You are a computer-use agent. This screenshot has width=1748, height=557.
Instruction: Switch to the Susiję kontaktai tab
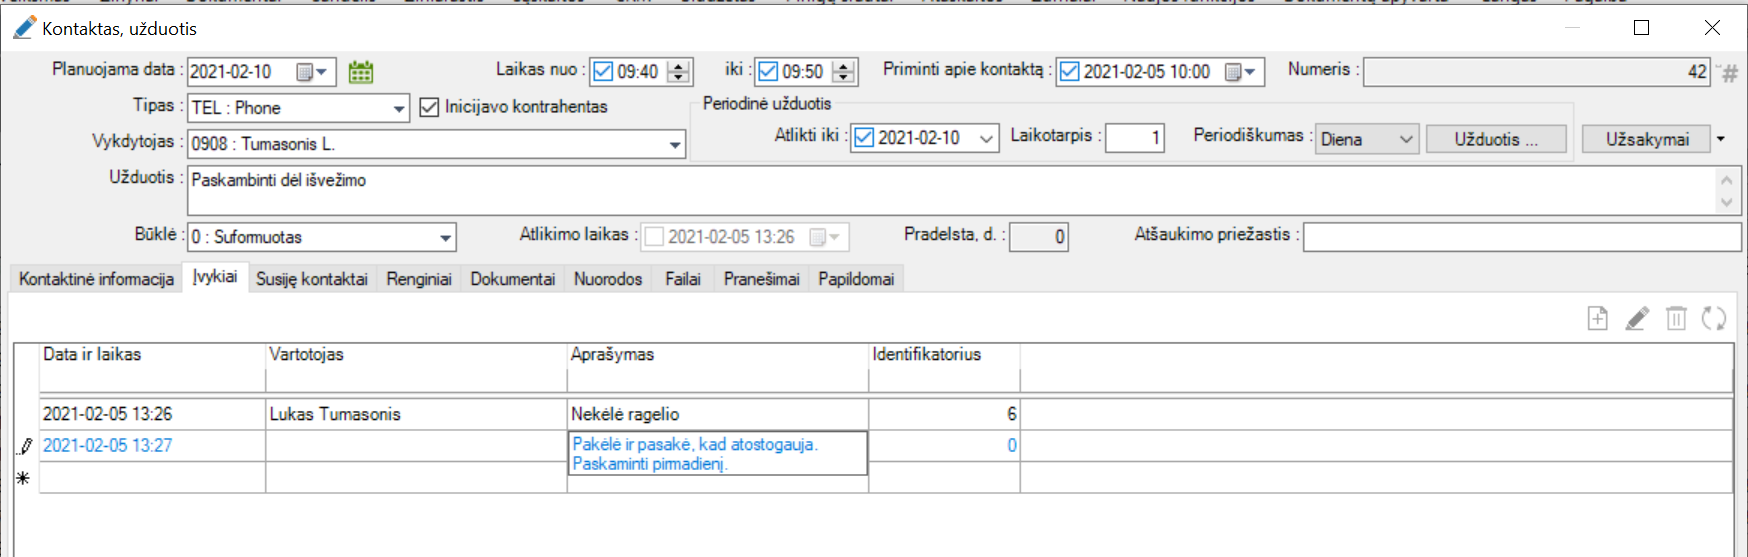point(312,279)
